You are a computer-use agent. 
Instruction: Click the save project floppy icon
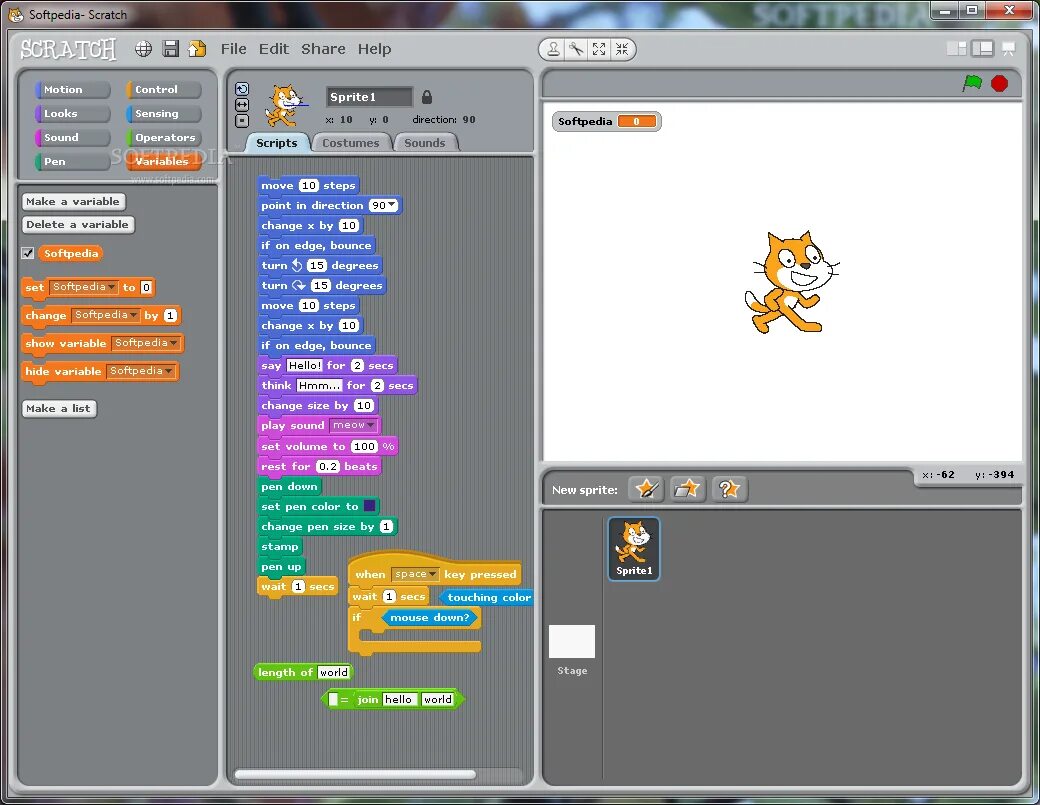(170, 49)
